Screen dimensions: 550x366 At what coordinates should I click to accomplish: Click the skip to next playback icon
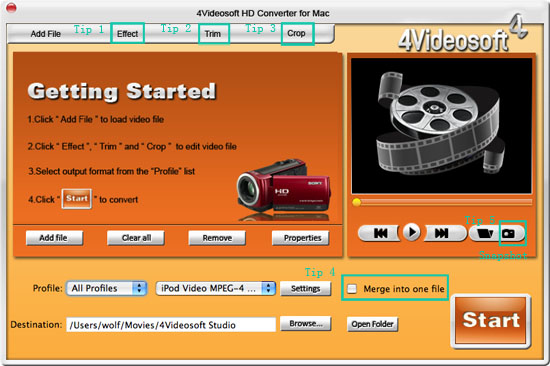coord(443,233)
